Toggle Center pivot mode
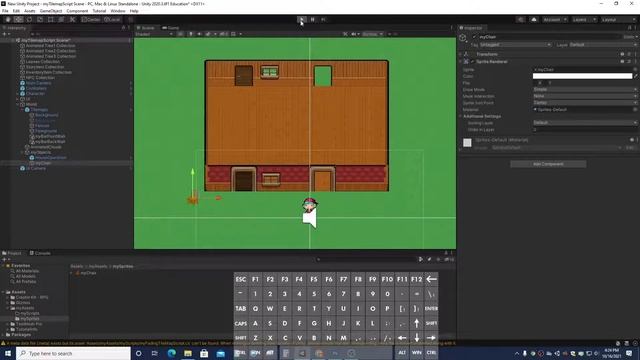 pyautogui.click(x=91, y=20)
